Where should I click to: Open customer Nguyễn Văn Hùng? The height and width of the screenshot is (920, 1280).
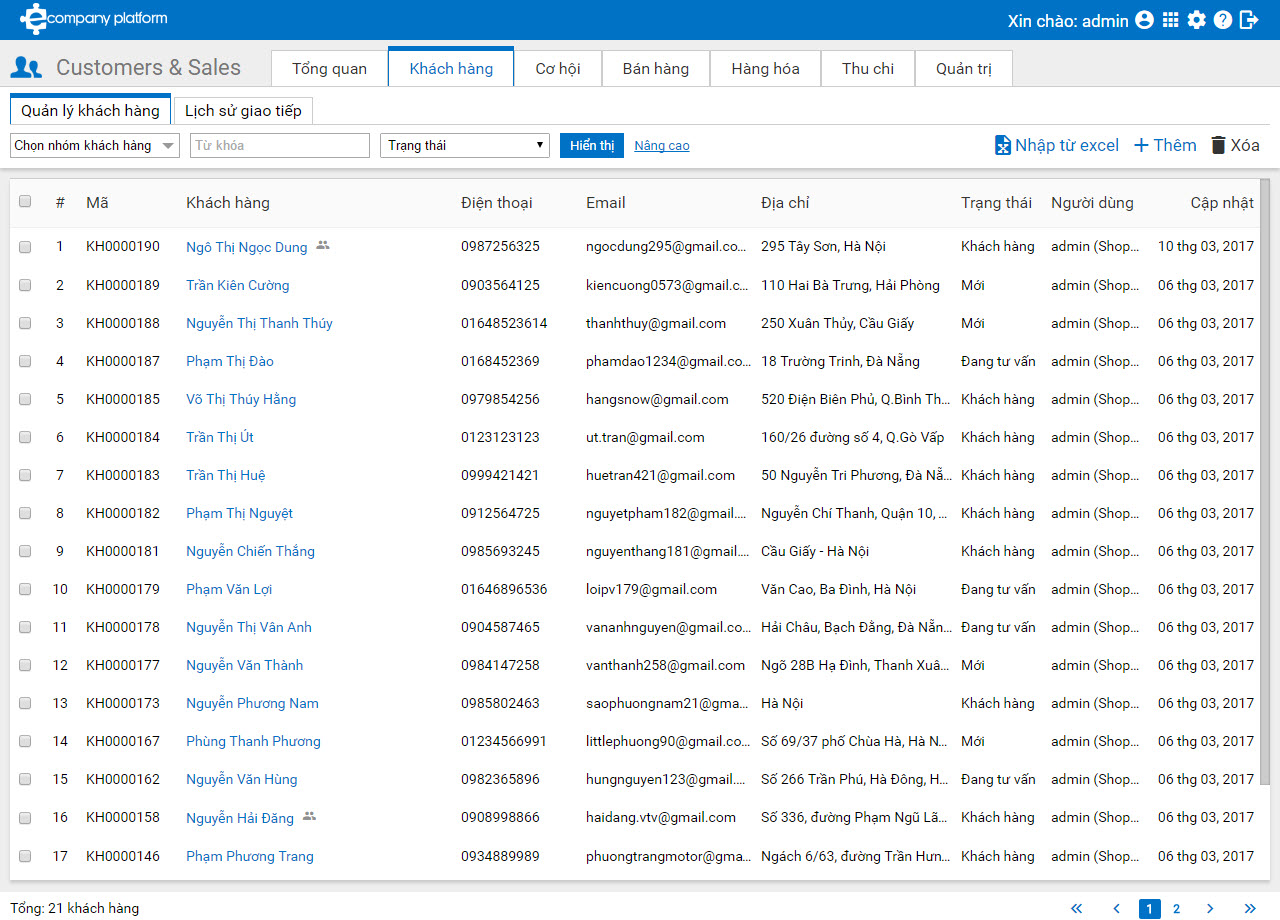click(242, 779)
